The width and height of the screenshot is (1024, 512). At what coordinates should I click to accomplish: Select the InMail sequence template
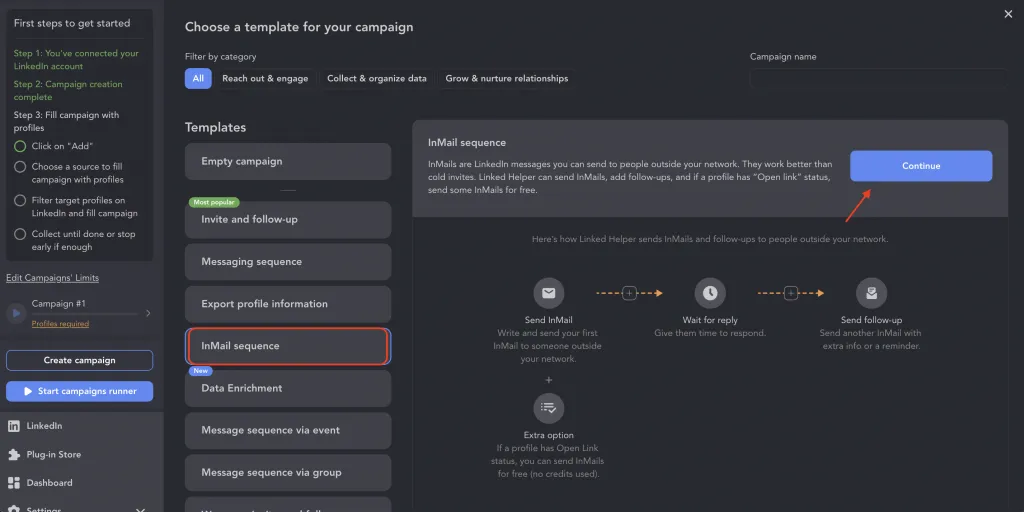[288, 346]
